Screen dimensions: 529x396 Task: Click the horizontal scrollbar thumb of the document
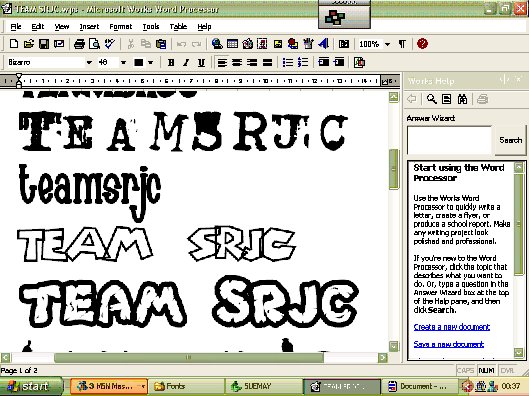point(189,357)
